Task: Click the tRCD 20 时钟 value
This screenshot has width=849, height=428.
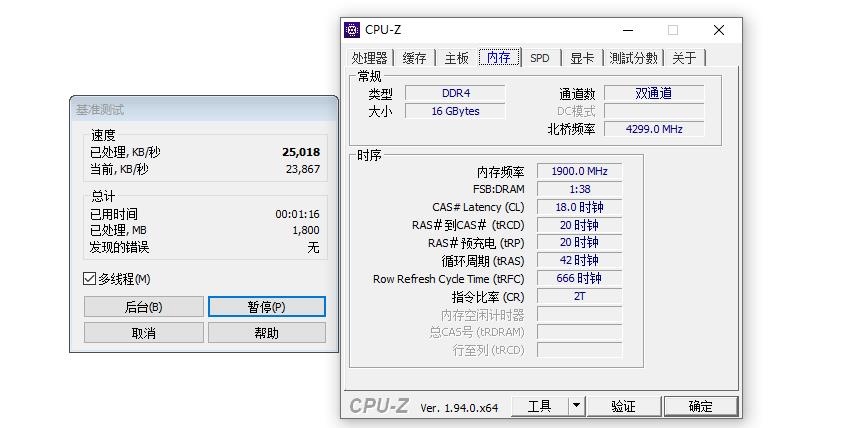Action: click(x=579, y=225)
